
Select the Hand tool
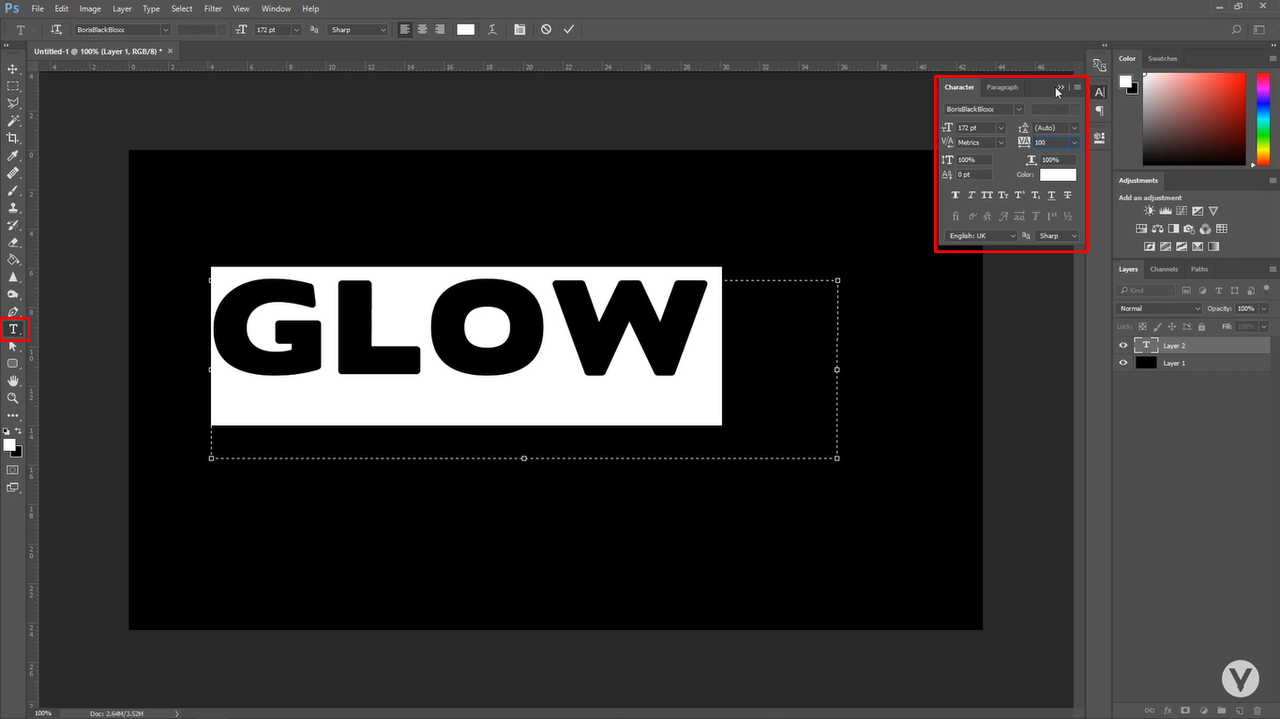[13, 381]
